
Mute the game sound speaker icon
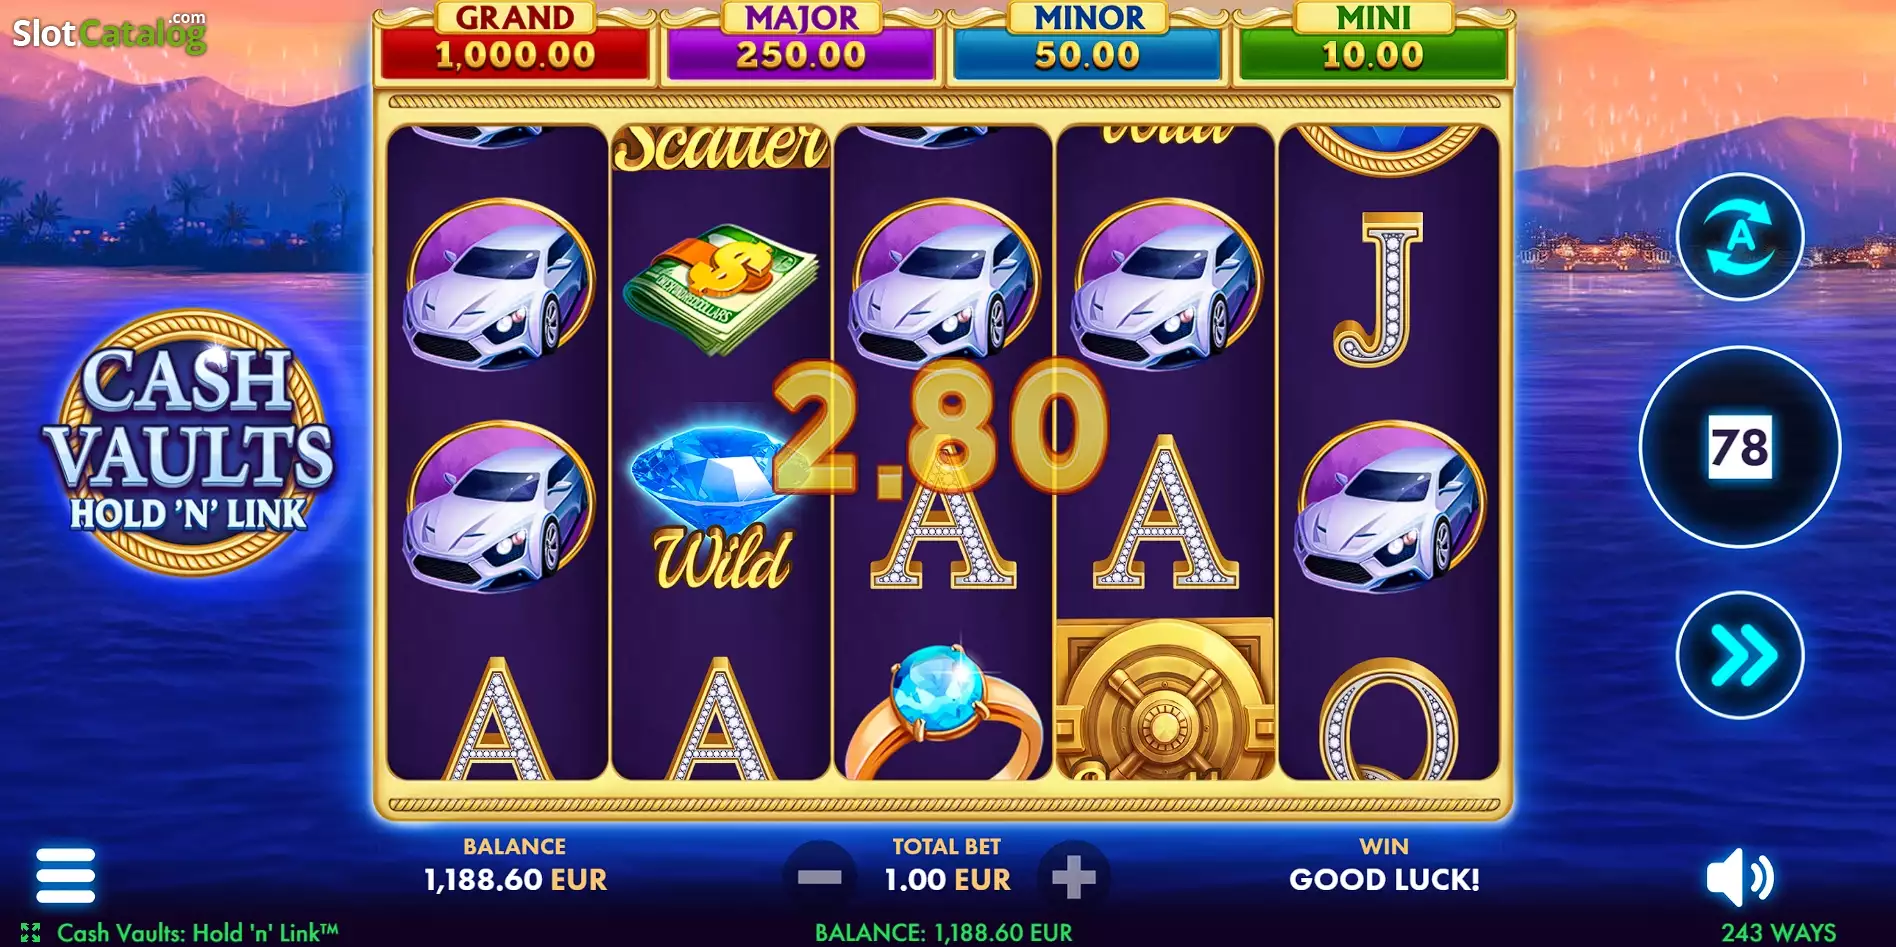point(1739,877)
